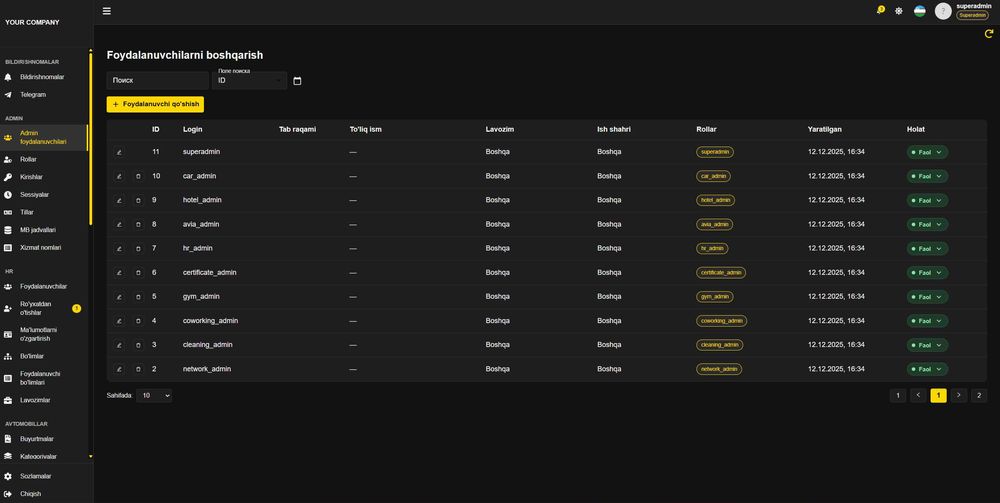
Task: Open MB jadvallari in the sidebar
Action: pyautogui.click(x=43, y=230)
